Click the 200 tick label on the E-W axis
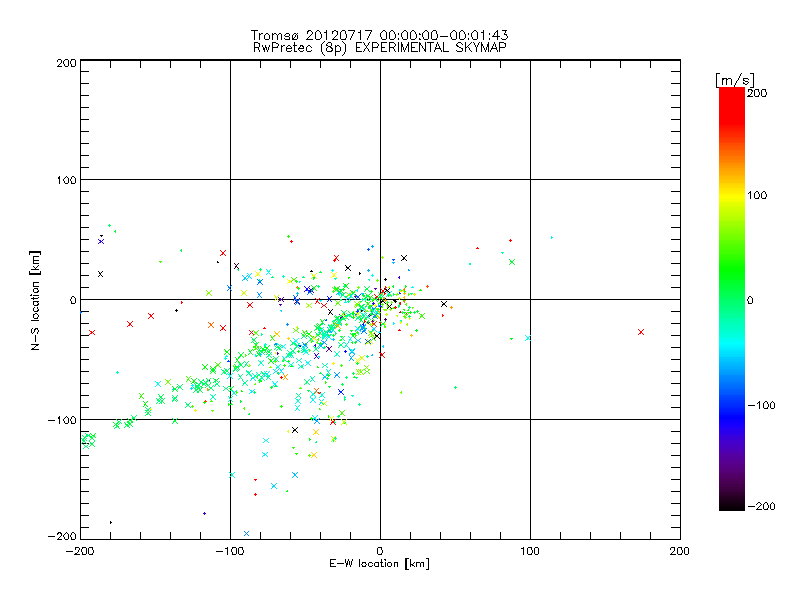 tap(680, 551)
